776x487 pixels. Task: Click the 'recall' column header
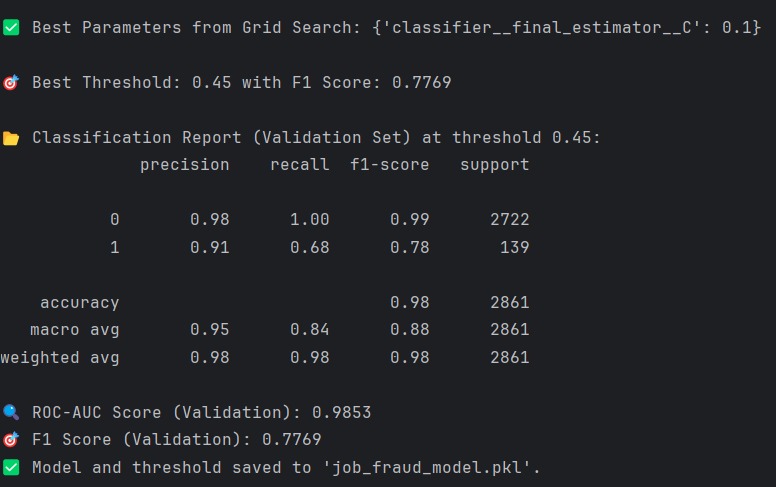pyautogui.click(x=299, y=164)
